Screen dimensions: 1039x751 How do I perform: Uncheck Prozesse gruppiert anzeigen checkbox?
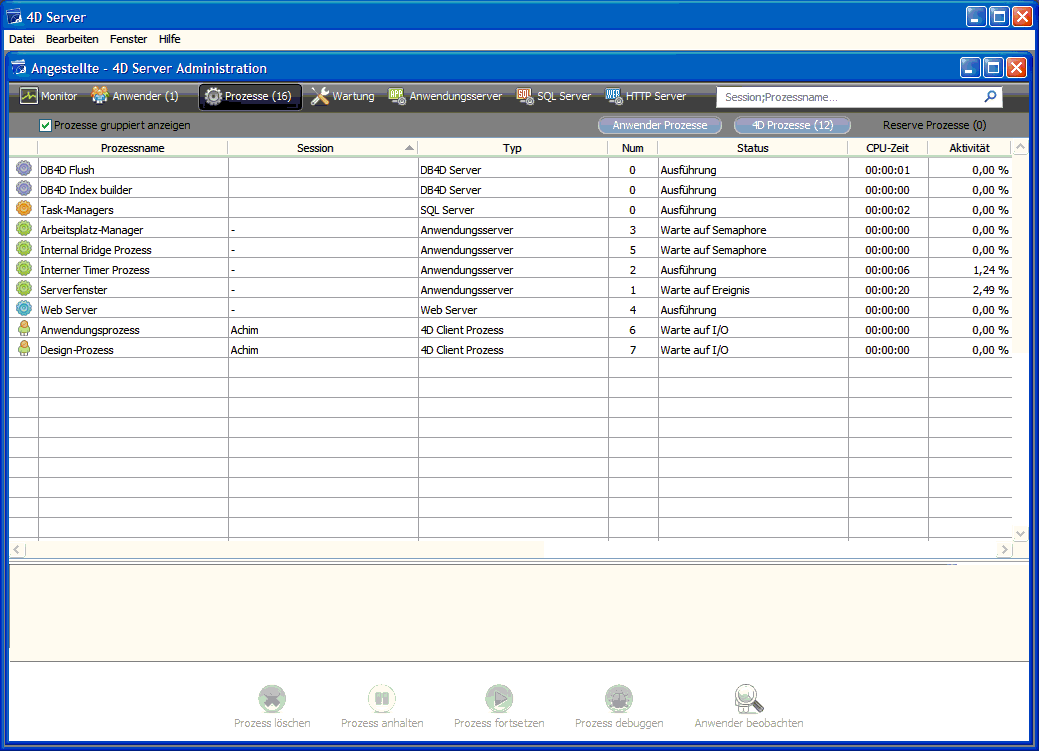tap(45, 126)
